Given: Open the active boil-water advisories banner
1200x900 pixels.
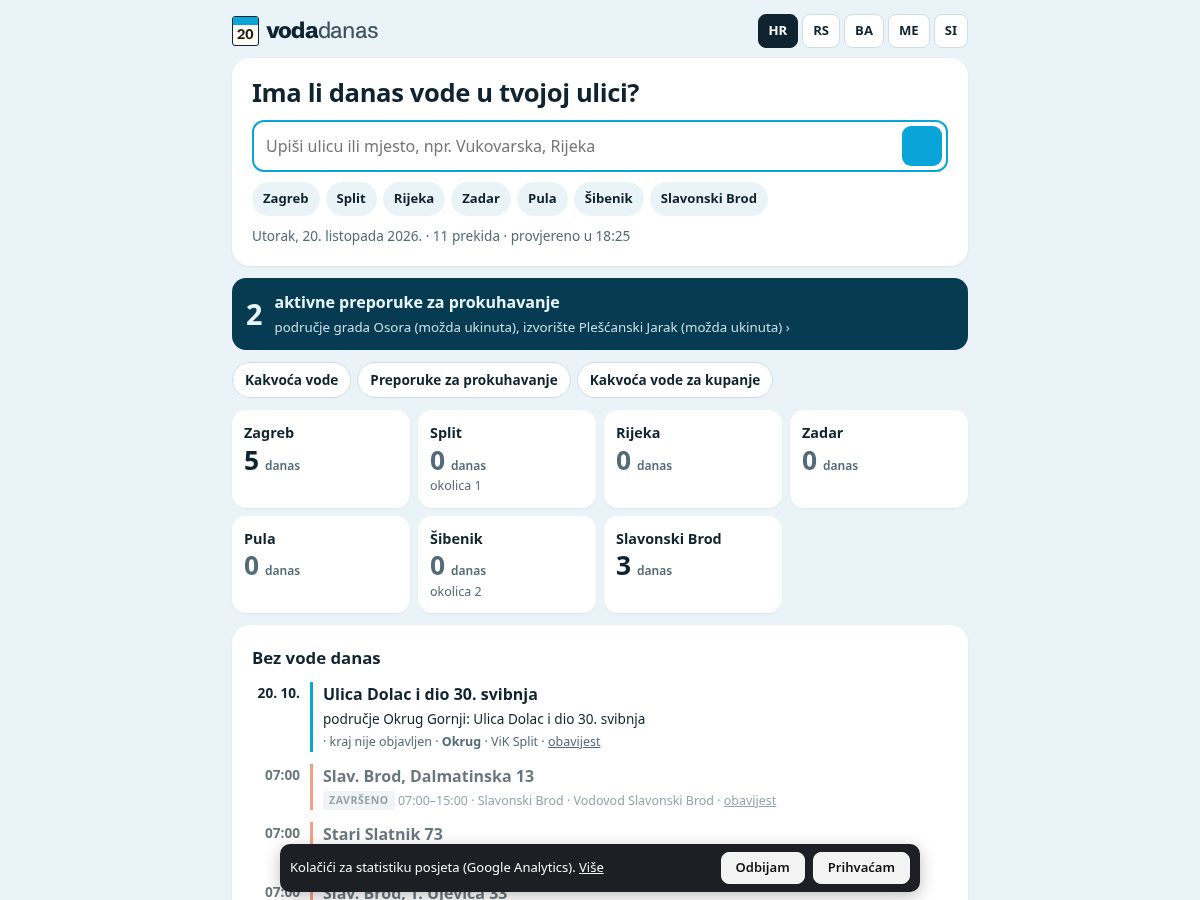Looking at the screenshot, I should tap(600, 314).
